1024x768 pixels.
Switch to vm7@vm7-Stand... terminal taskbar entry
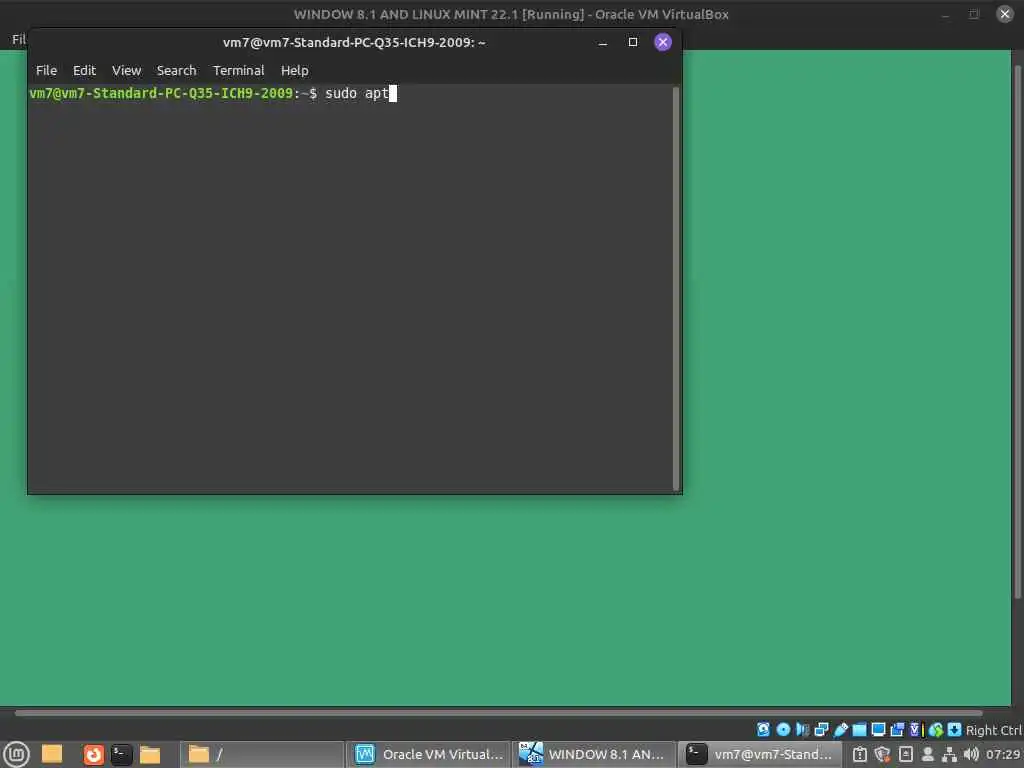point(760,755)
